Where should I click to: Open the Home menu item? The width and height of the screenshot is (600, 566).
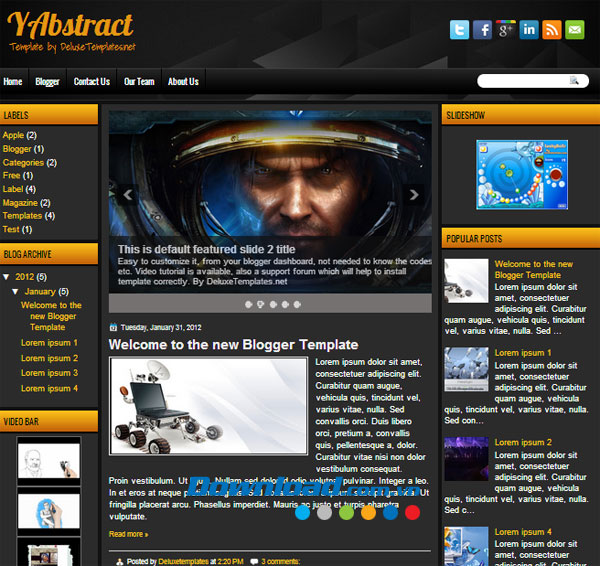pos(13,82)
